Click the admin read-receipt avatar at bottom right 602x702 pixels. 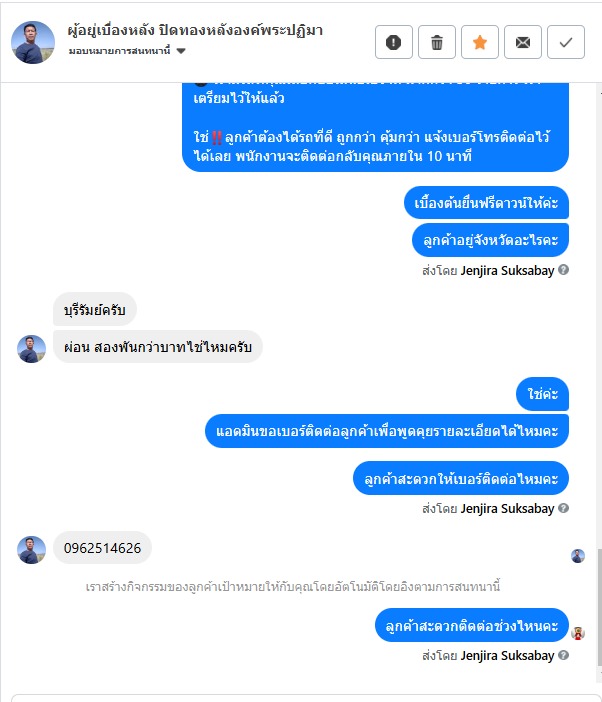coord(578,633)
